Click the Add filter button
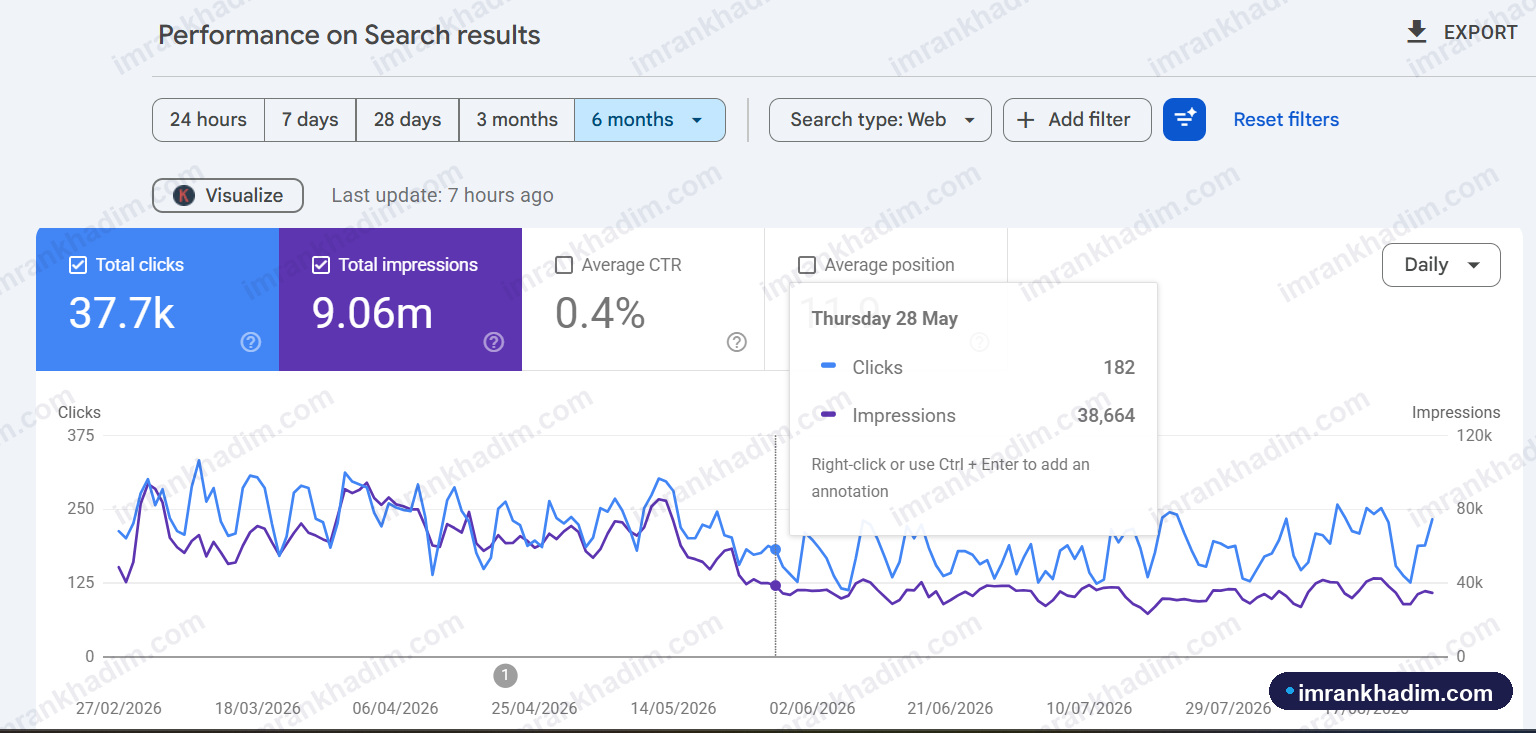Viewport: 1536px width, 733px height. [1077, 120]
